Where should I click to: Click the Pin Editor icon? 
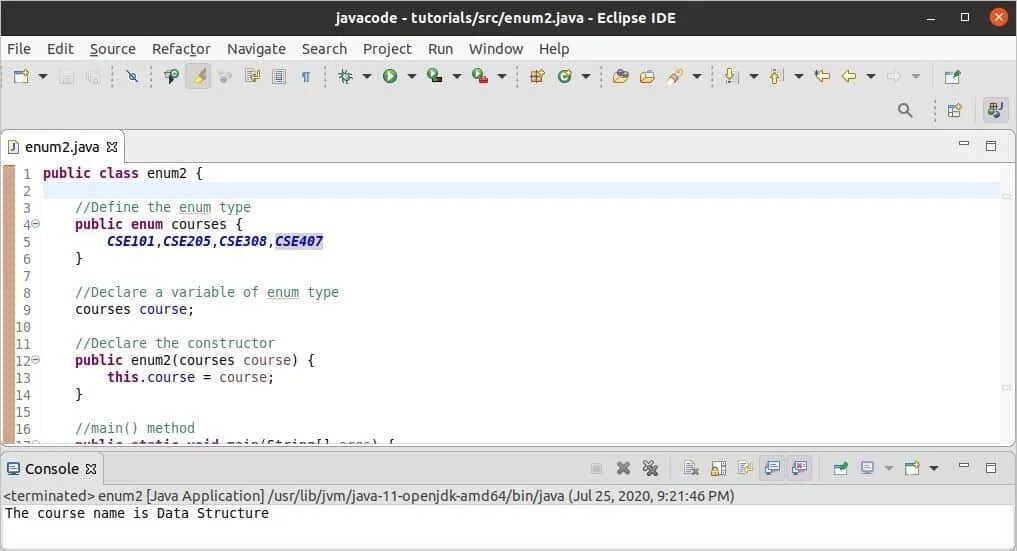pos(952,76)
